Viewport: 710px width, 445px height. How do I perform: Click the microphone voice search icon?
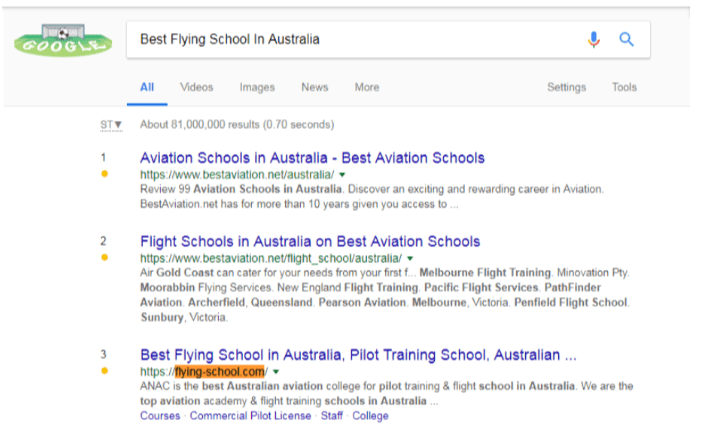click(594, 39)
